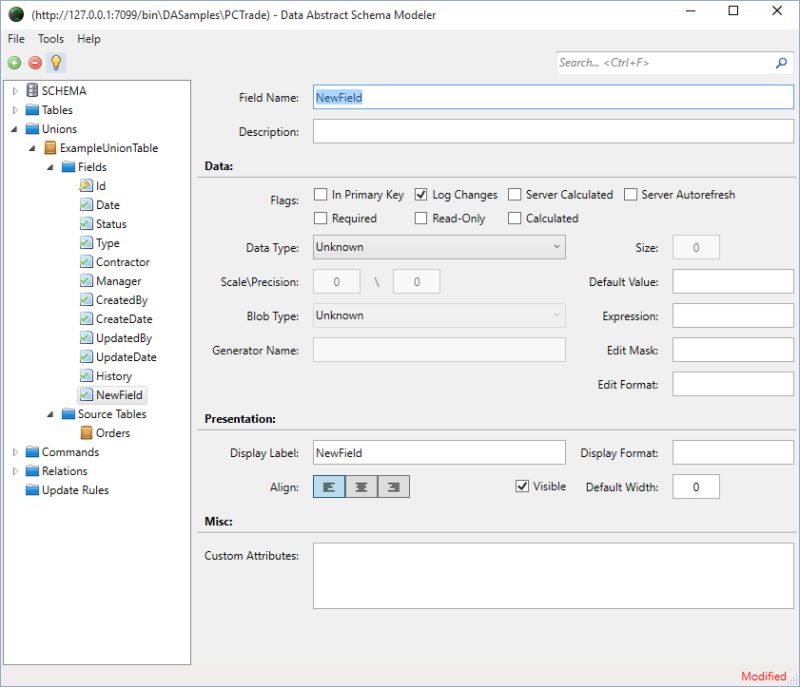The image size is (800, 687).
Task: Set alignment to right
Action: [x=393, y=487]
